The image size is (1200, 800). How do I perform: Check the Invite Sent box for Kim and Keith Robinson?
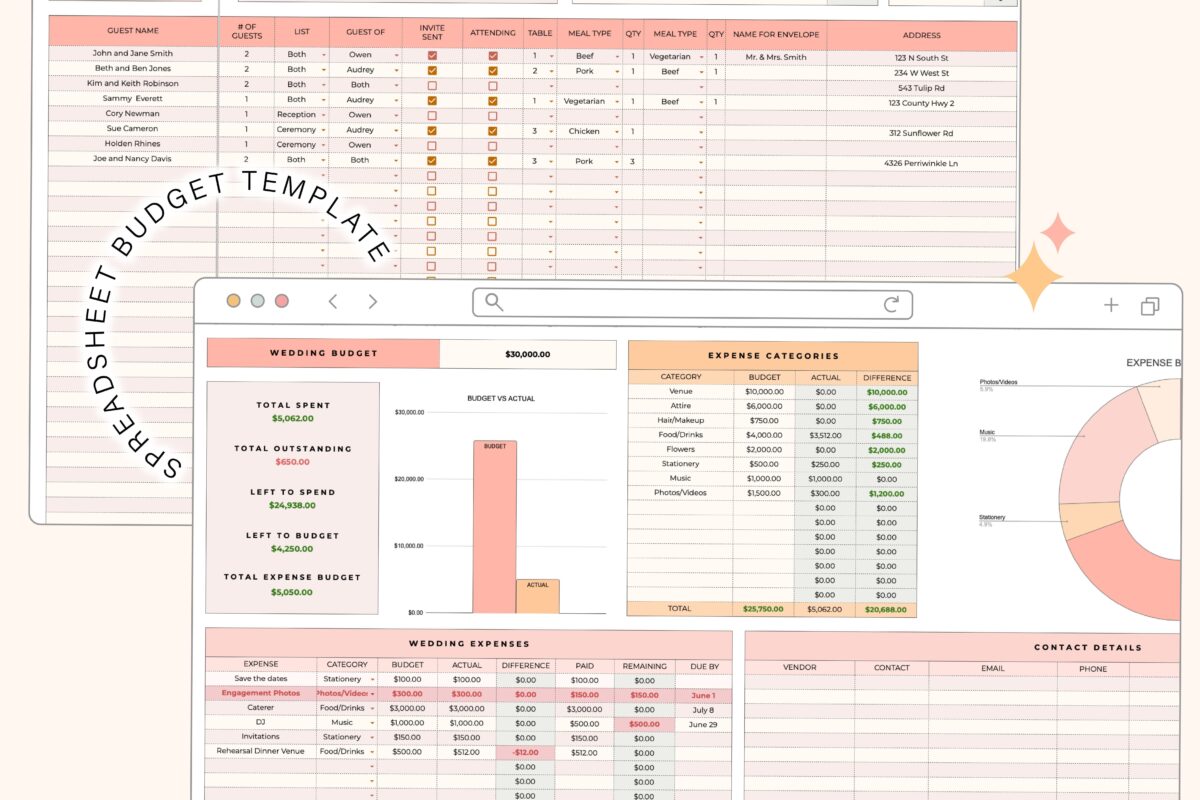pyautogui.click(x=430, y=85)
